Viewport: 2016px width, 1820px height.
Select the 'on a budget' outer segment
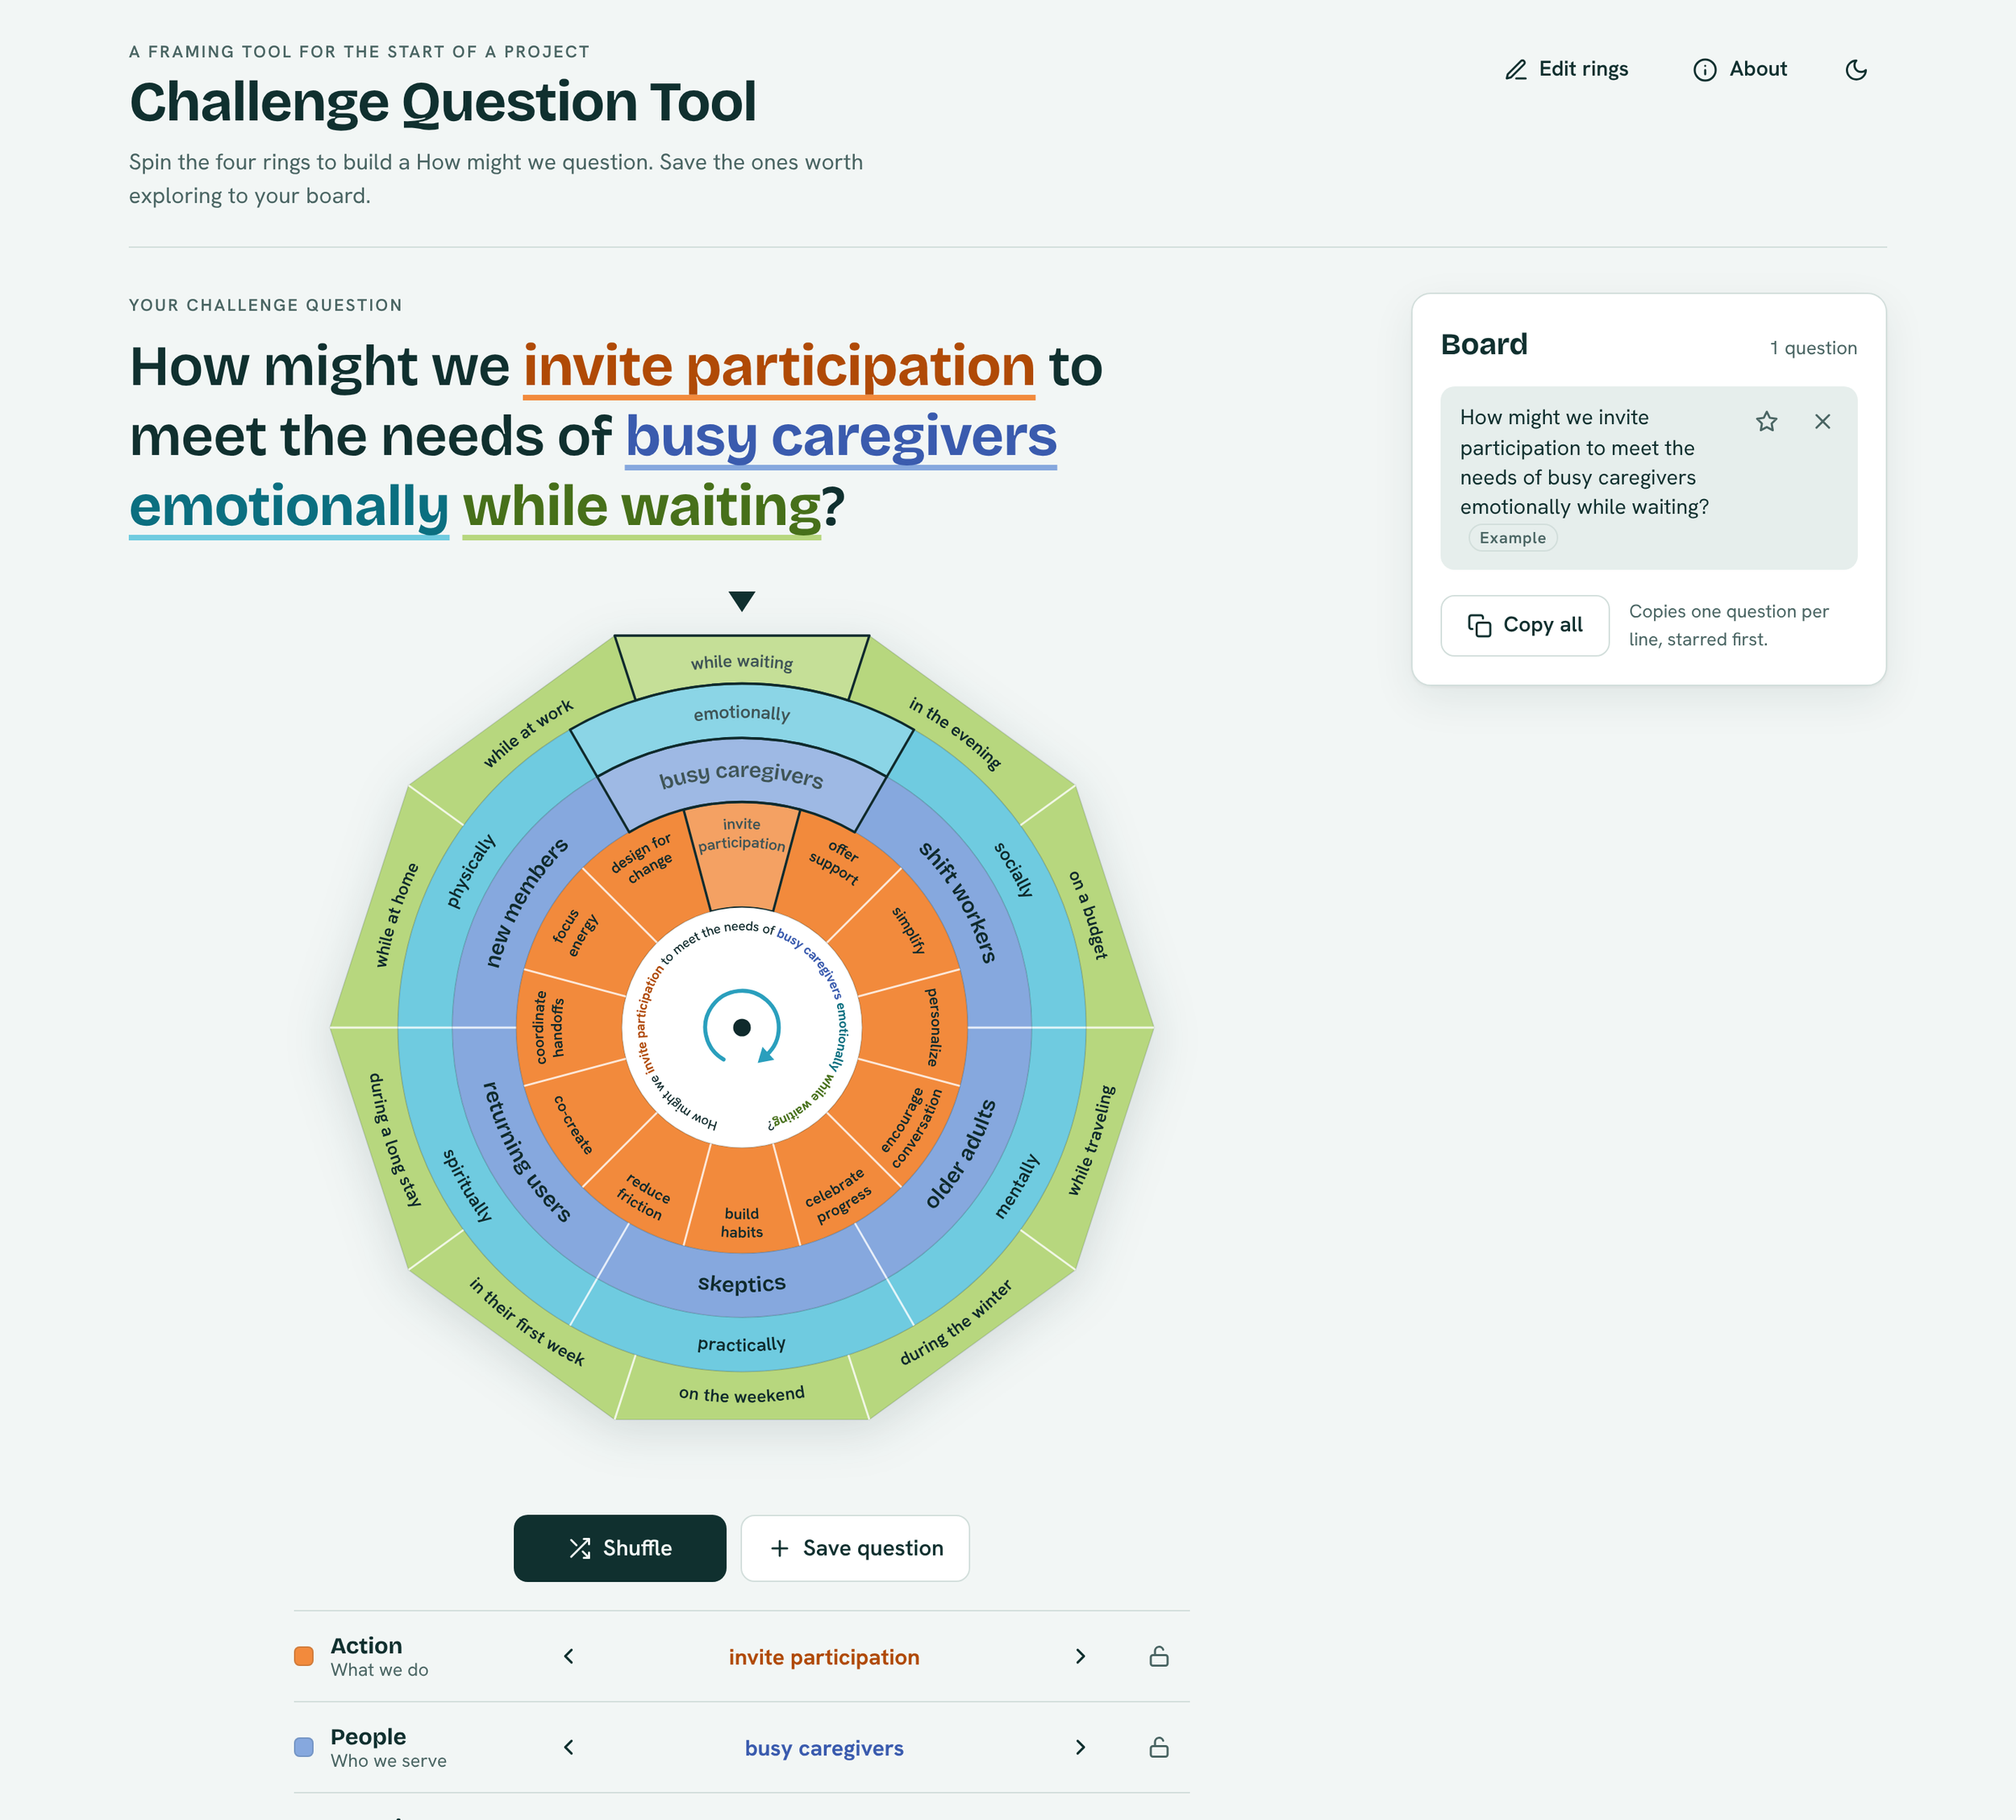click(1089, 915)
